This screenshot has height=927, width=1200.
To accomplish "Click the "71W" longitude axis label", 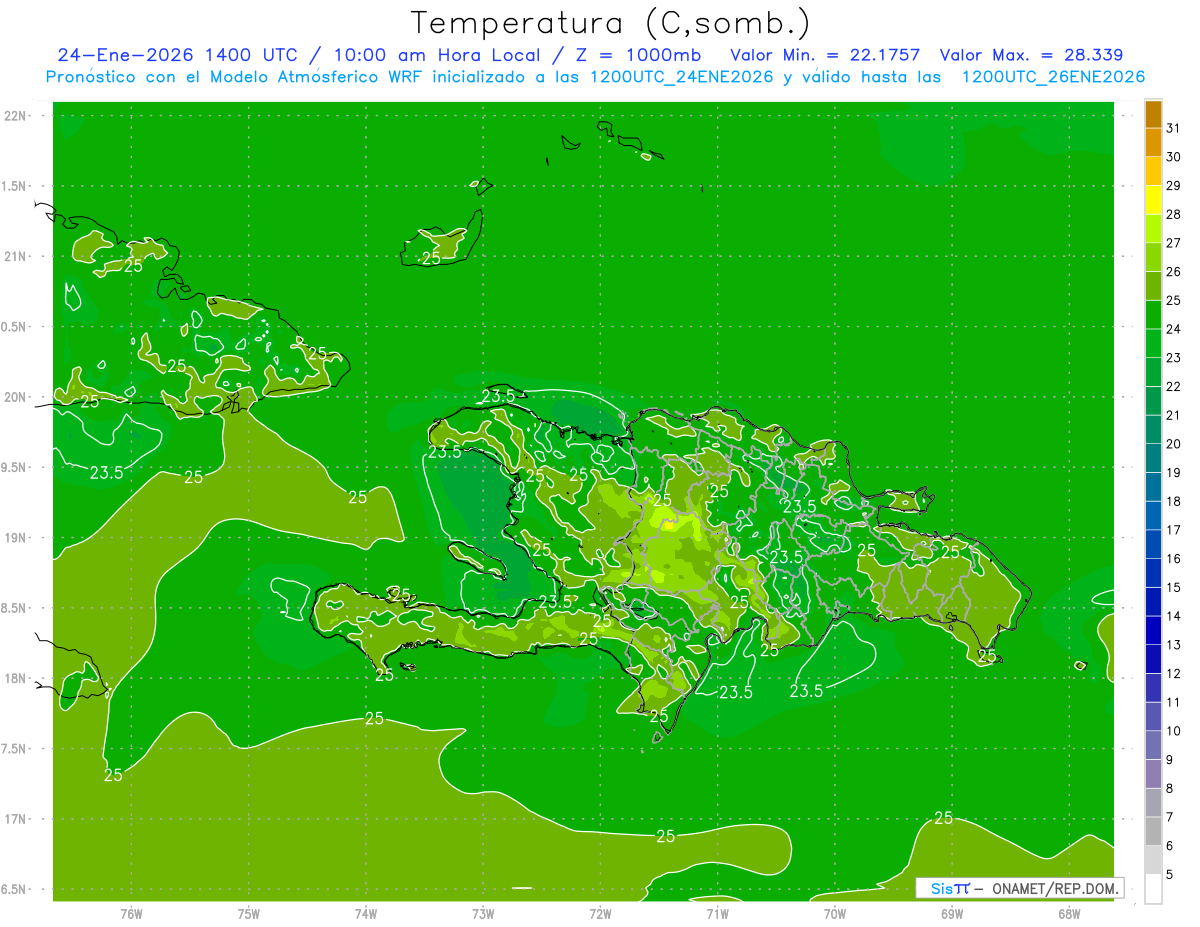I will click(x=717, y=914).
